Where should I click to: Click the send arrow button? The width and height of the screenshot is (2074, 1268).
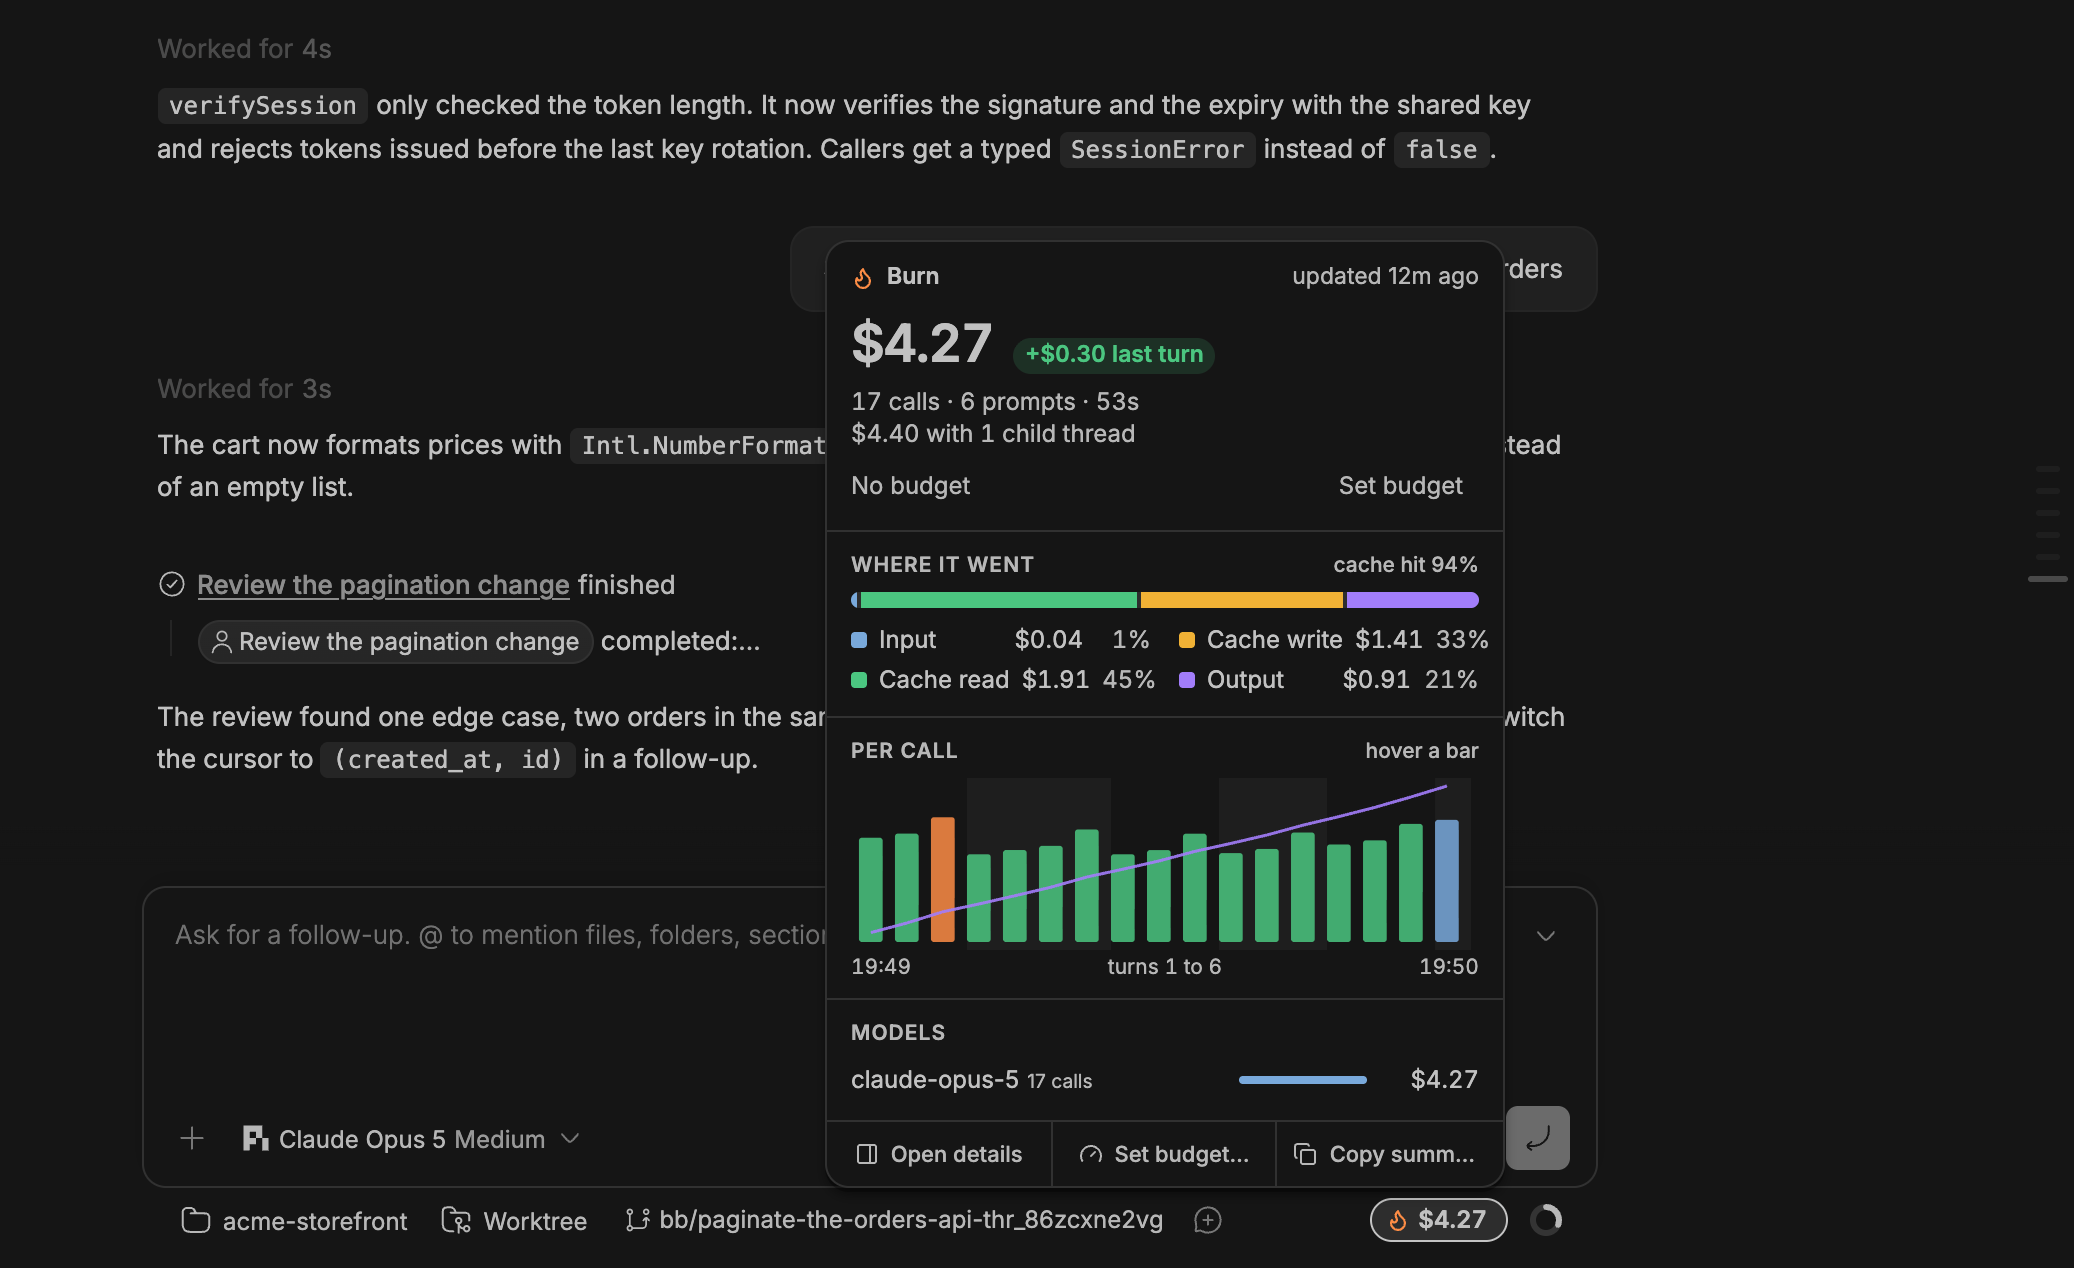1538,1138
